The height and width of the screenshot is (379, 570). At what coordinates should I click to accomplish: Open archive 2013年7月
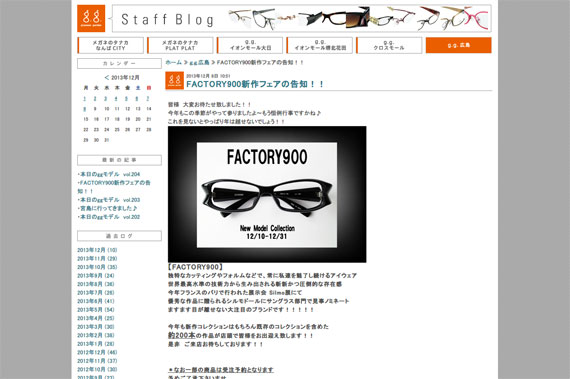(96, 293)
